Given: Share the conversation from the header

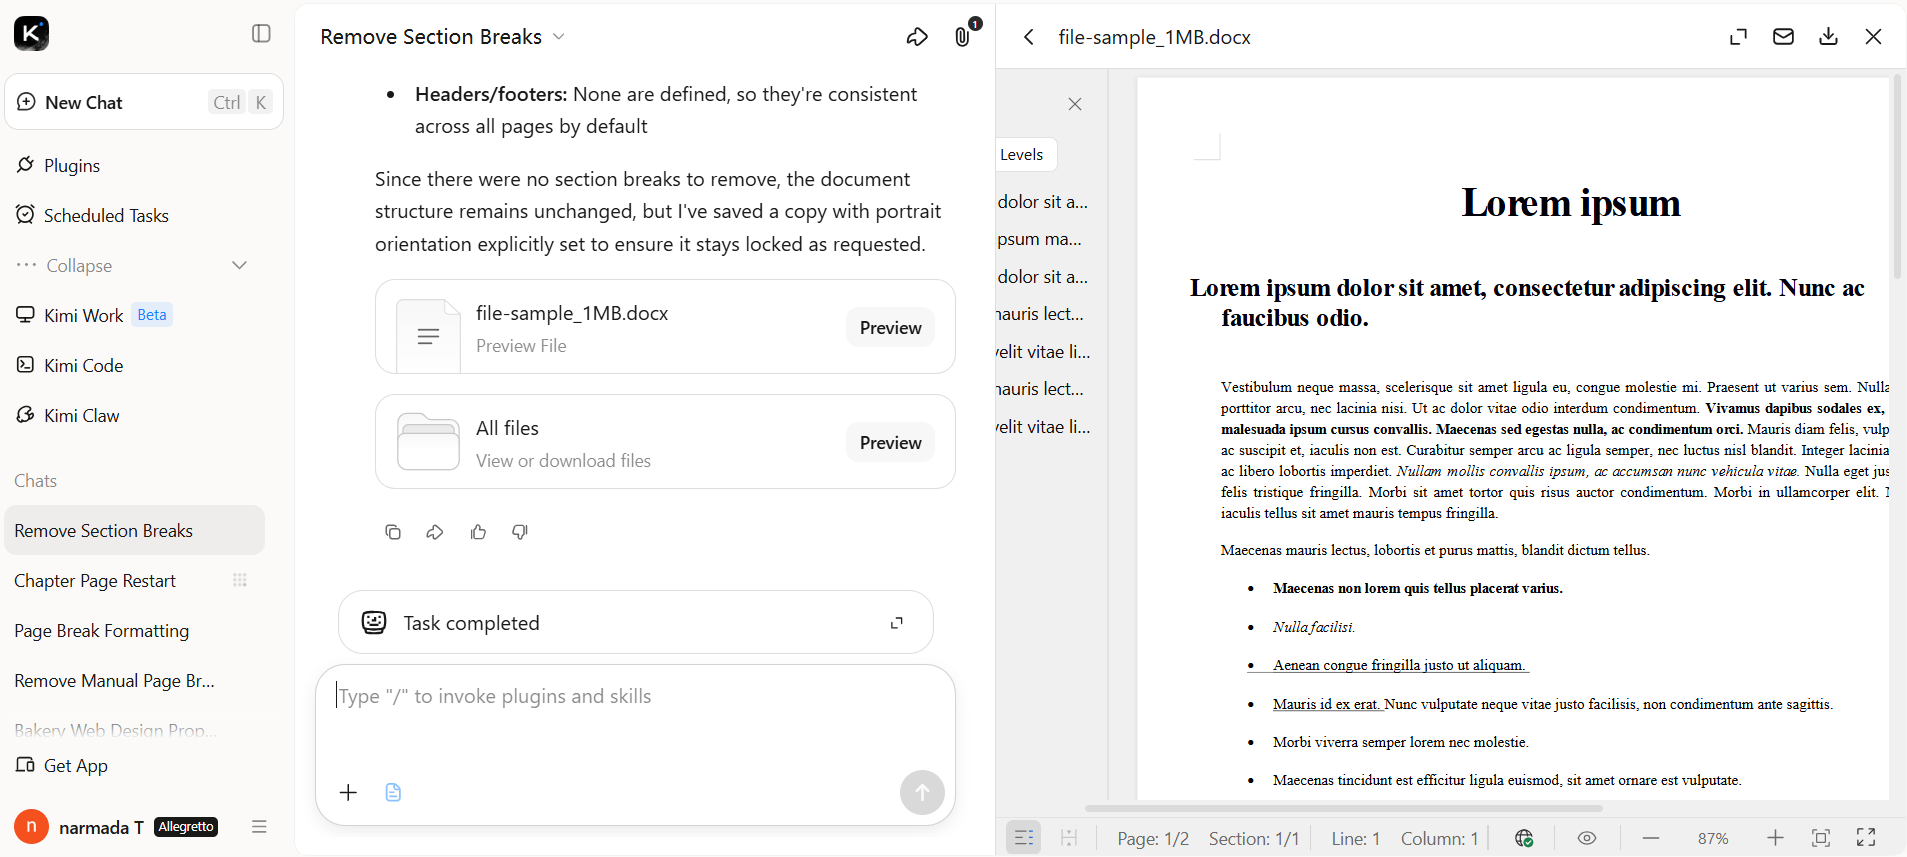Looking at the screenshot, I should click(917, 37).
